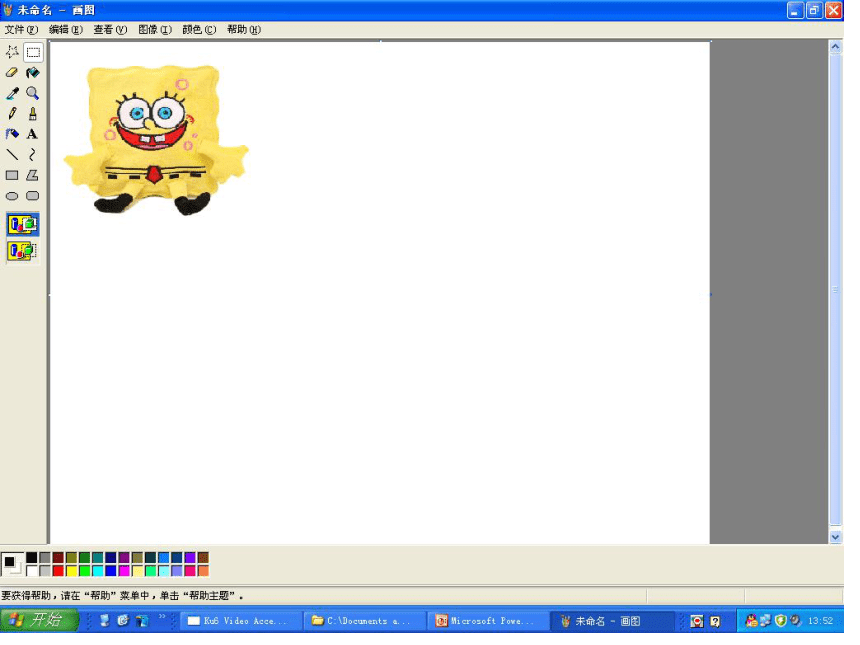Pick the white palette swatch
Image resolution: width=860 pixels, height=645 pixels.
32,571
